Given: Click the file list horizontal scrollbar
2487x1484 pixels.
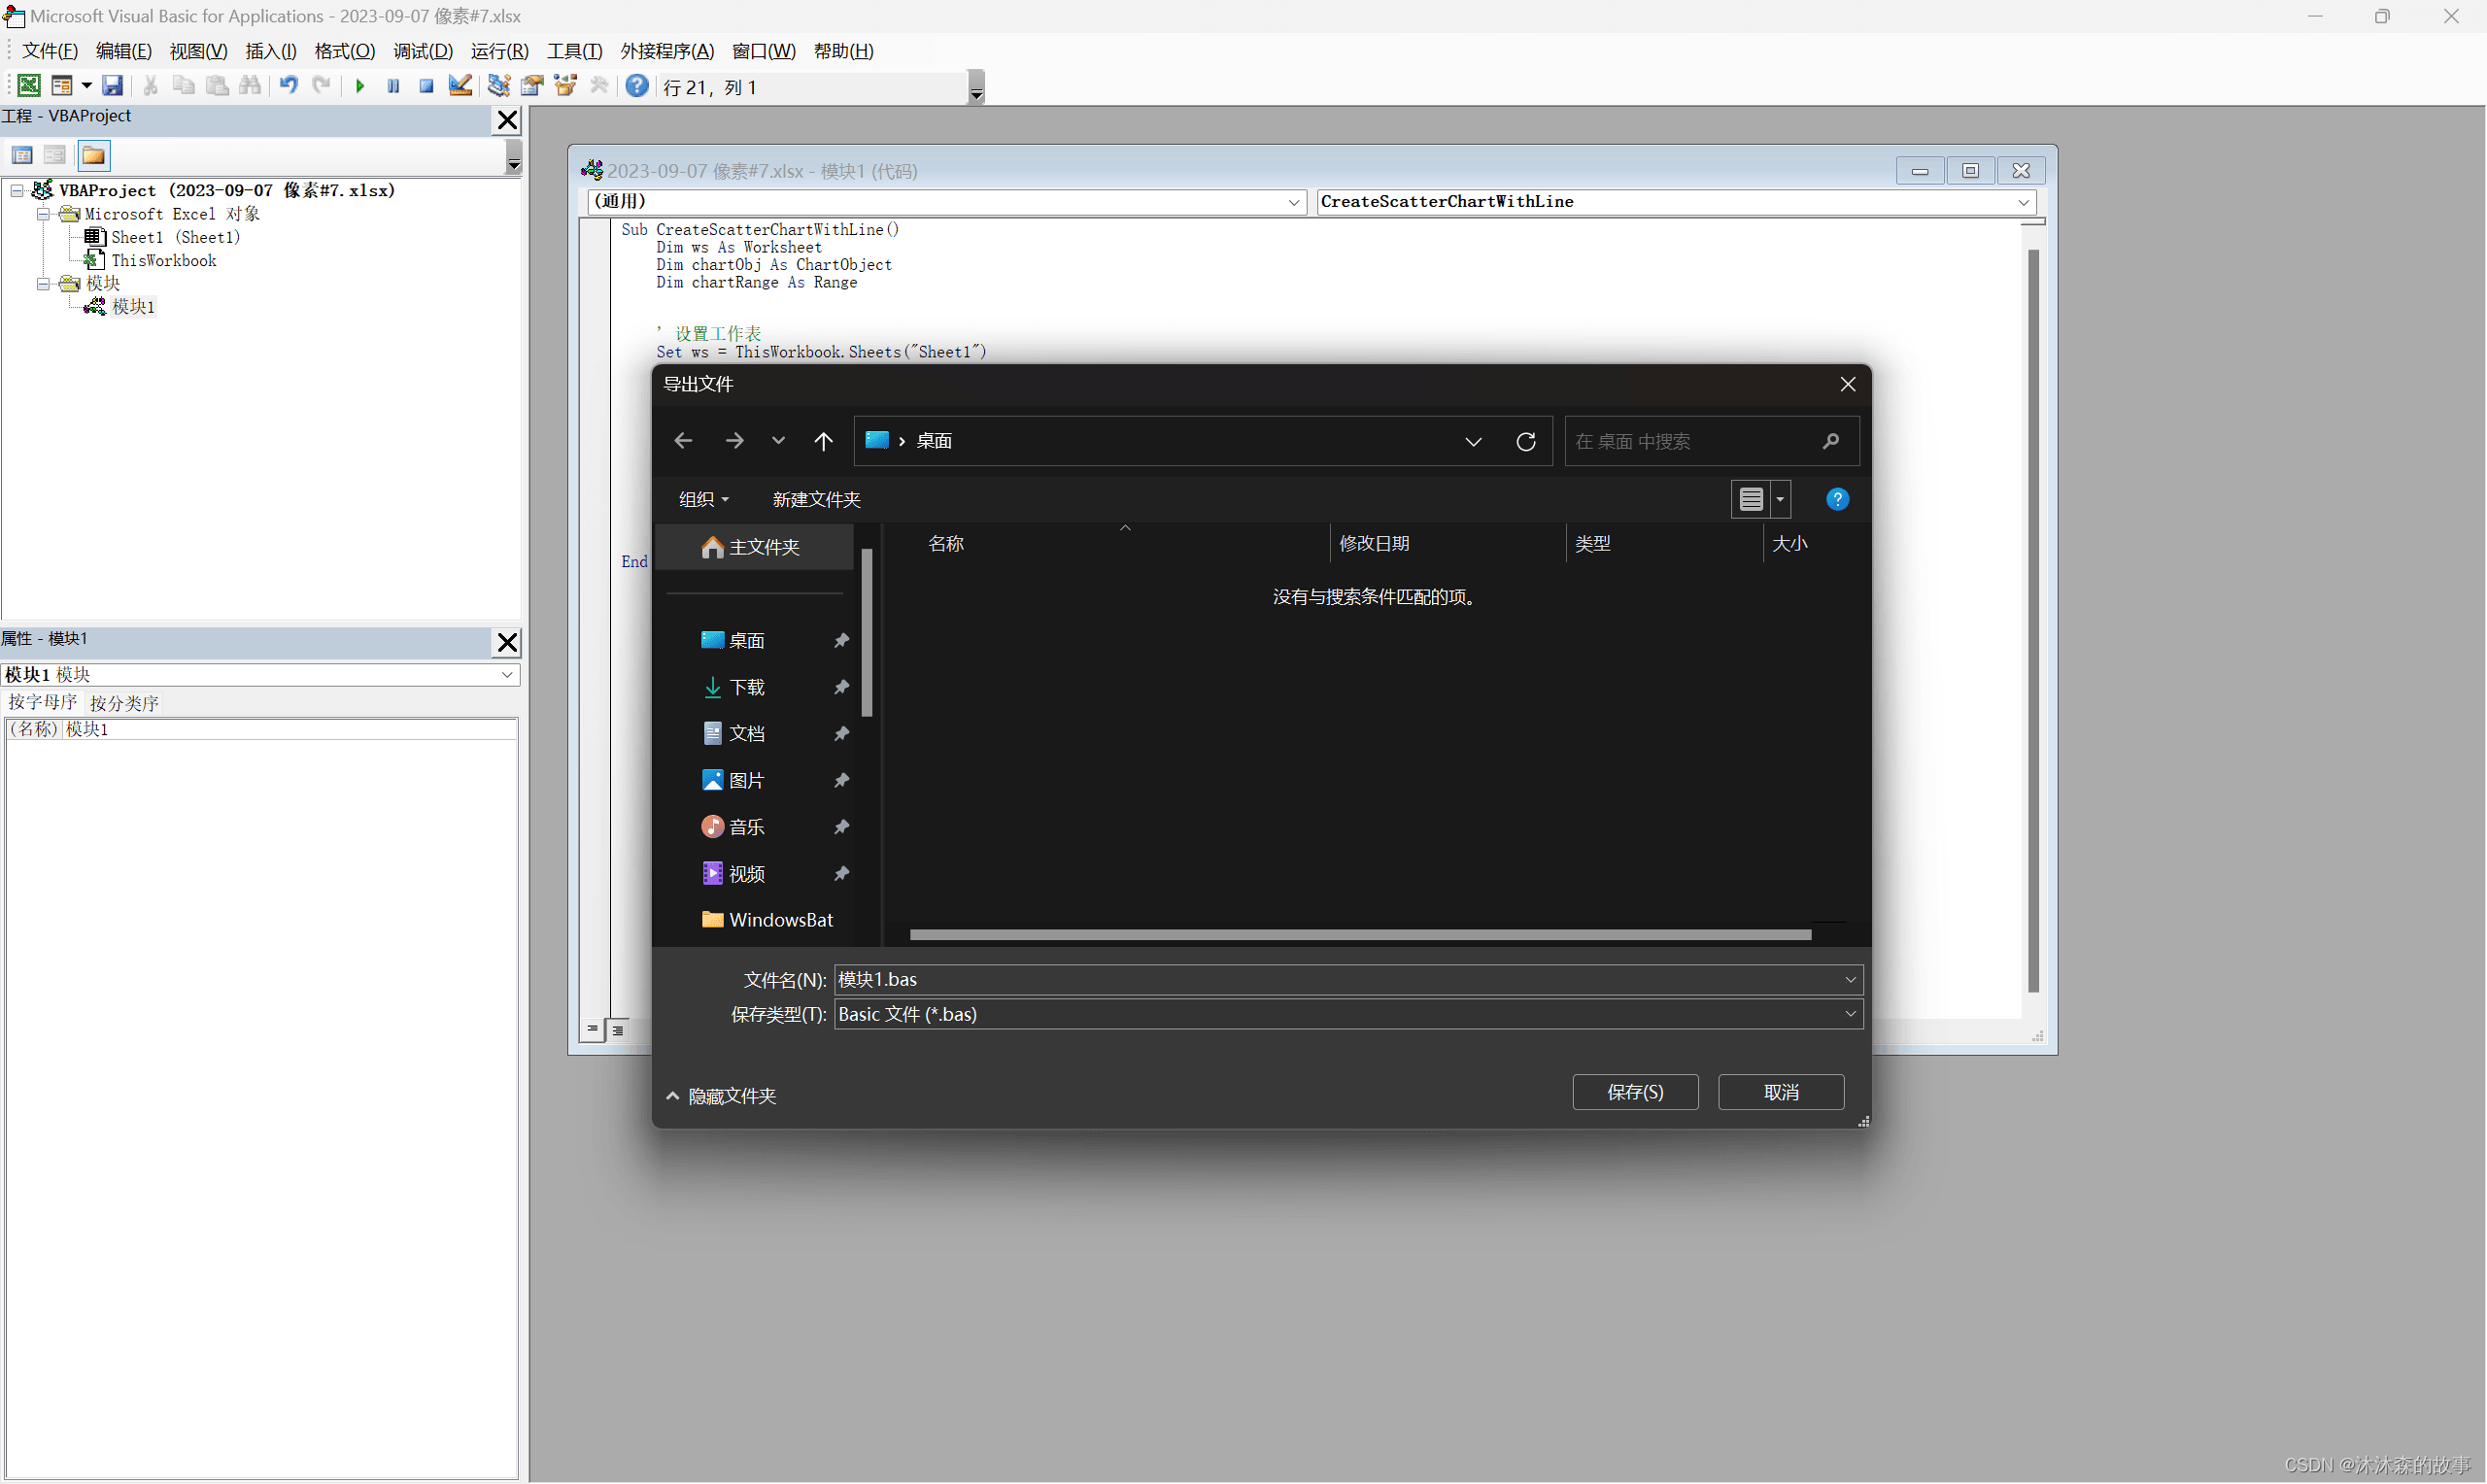Looking at the screenshot, I should [x=1360, y=934].
